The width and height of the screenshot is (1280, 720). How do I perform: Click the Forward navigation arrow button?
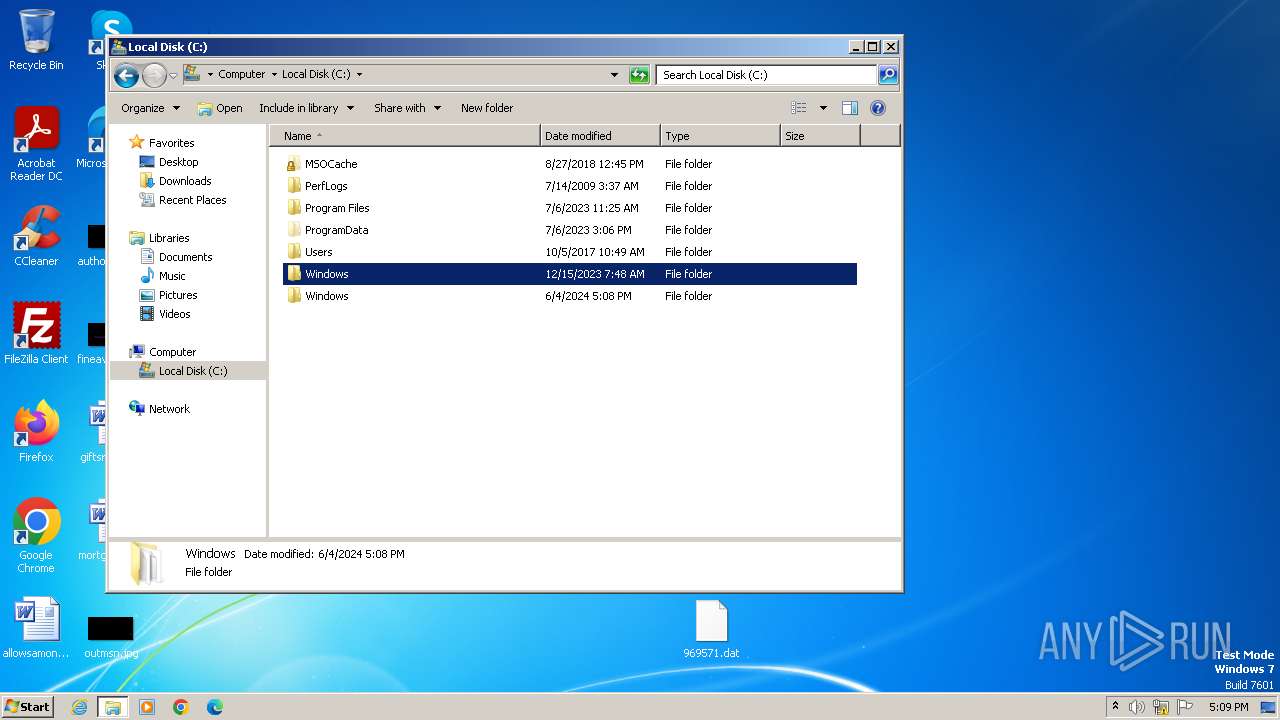point(154,75)
